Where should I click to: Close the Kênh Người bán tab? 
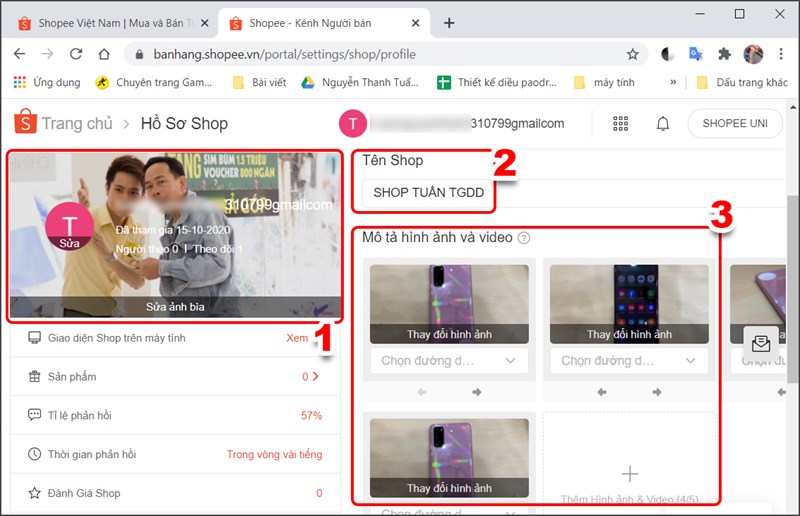[415, 23]
